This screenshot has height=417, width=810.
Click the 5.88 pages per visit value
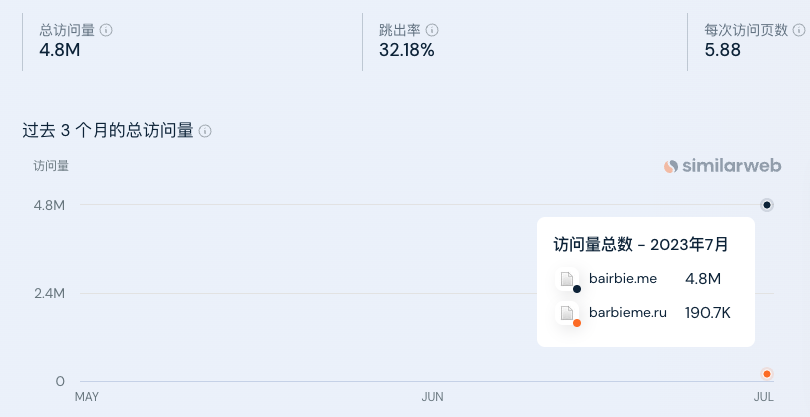tap(723, 50)
